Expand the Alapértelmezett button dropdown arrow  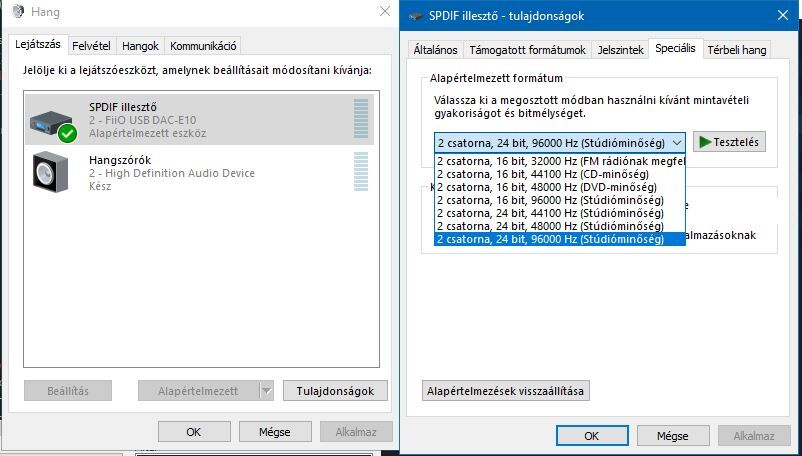(266, 391)
